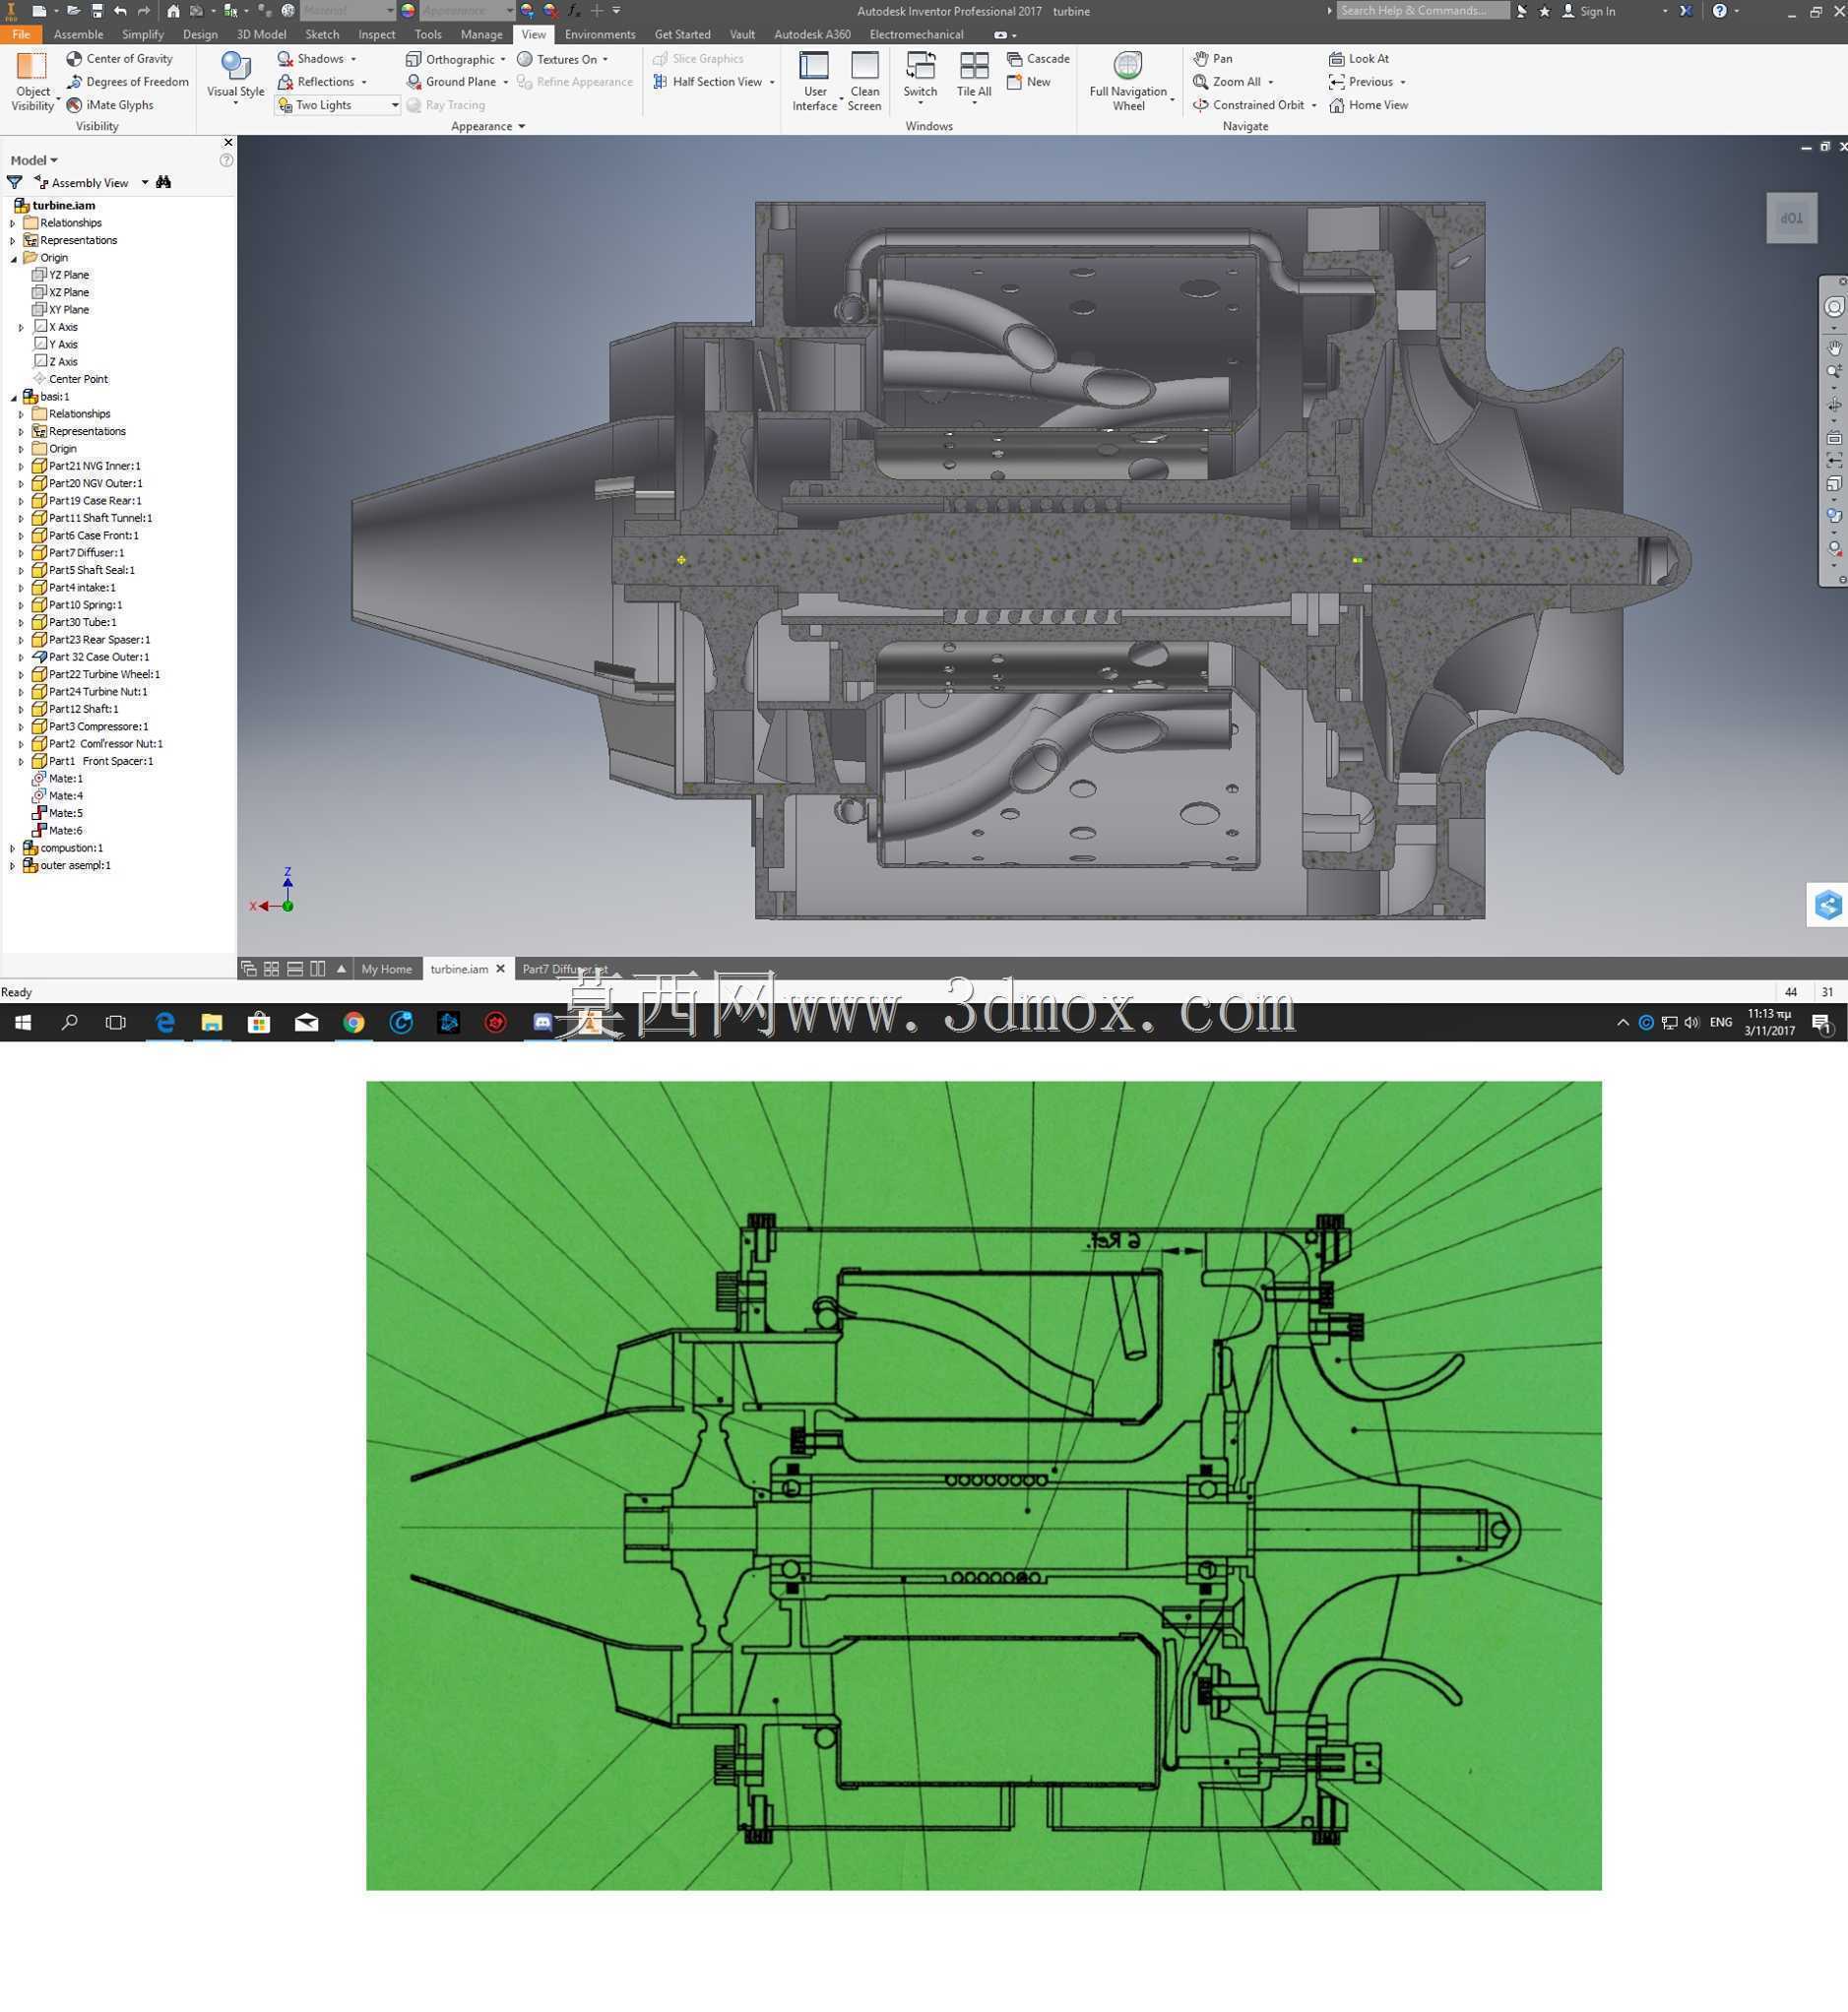This screenshot has width=1848, height=2012.
Task: Toggle Degrees of Freedom display
Action: click(x=127, y=82)
